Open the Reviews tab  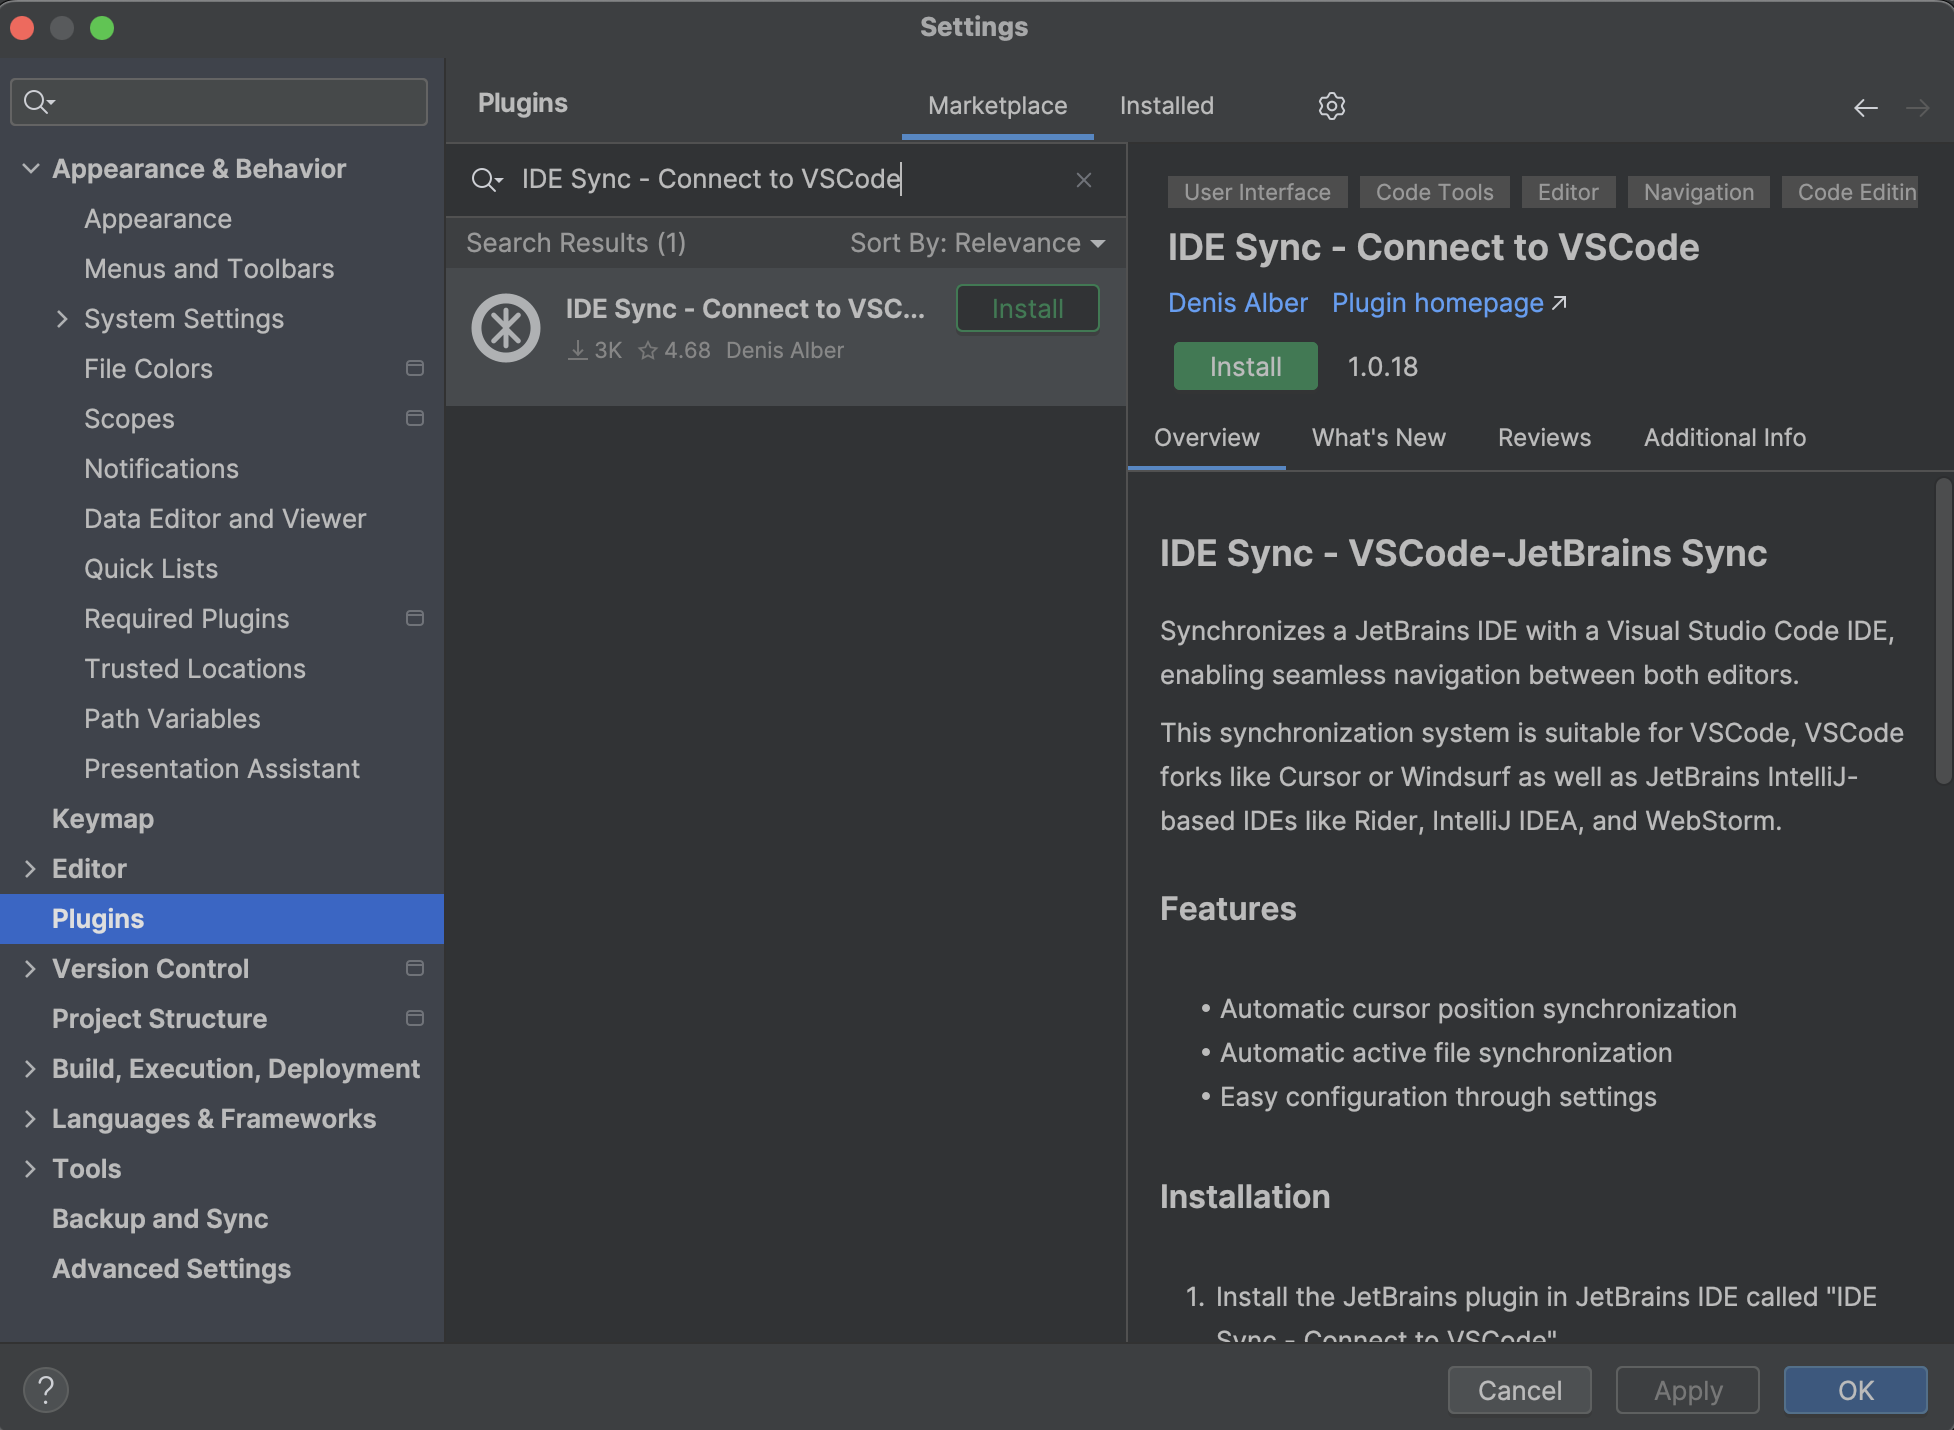(x=1544, y=438)
